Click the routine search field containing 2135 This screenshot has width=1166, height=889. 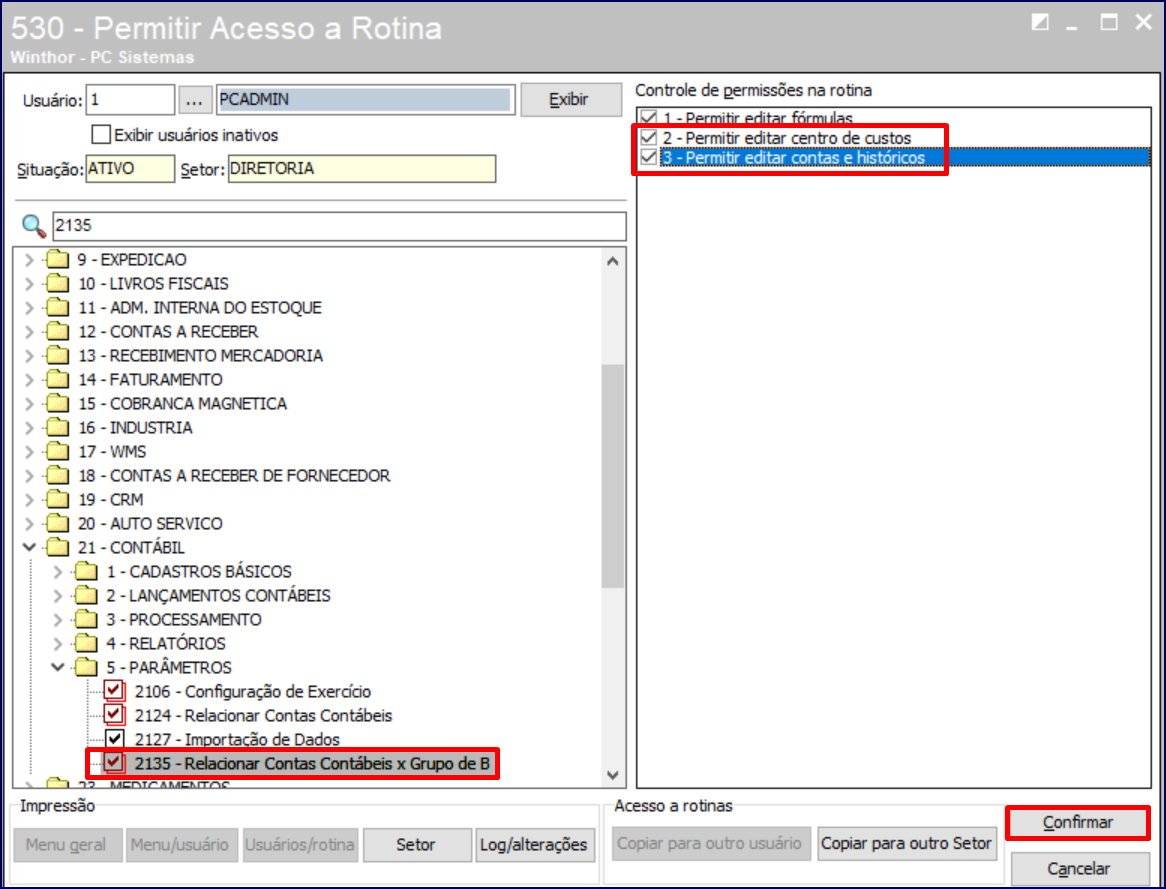(x=339, y=225)
